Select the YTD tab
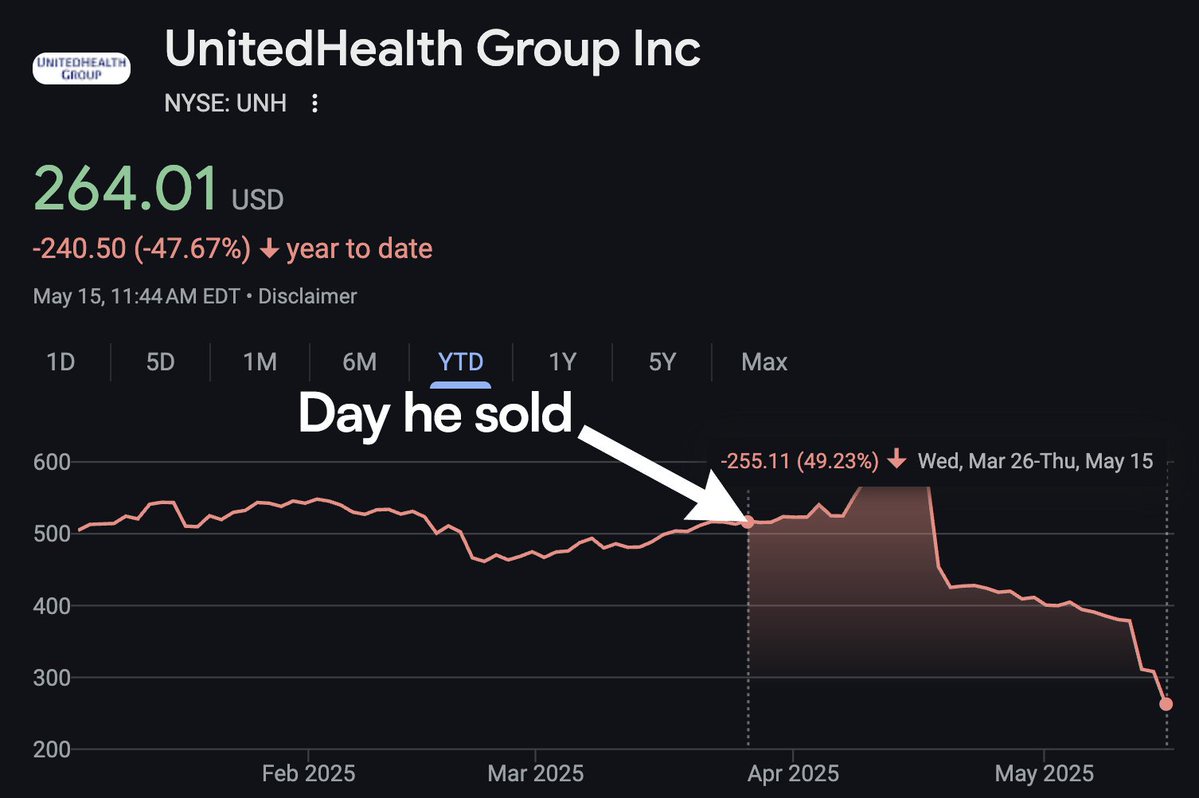 [x=461, y=362]
